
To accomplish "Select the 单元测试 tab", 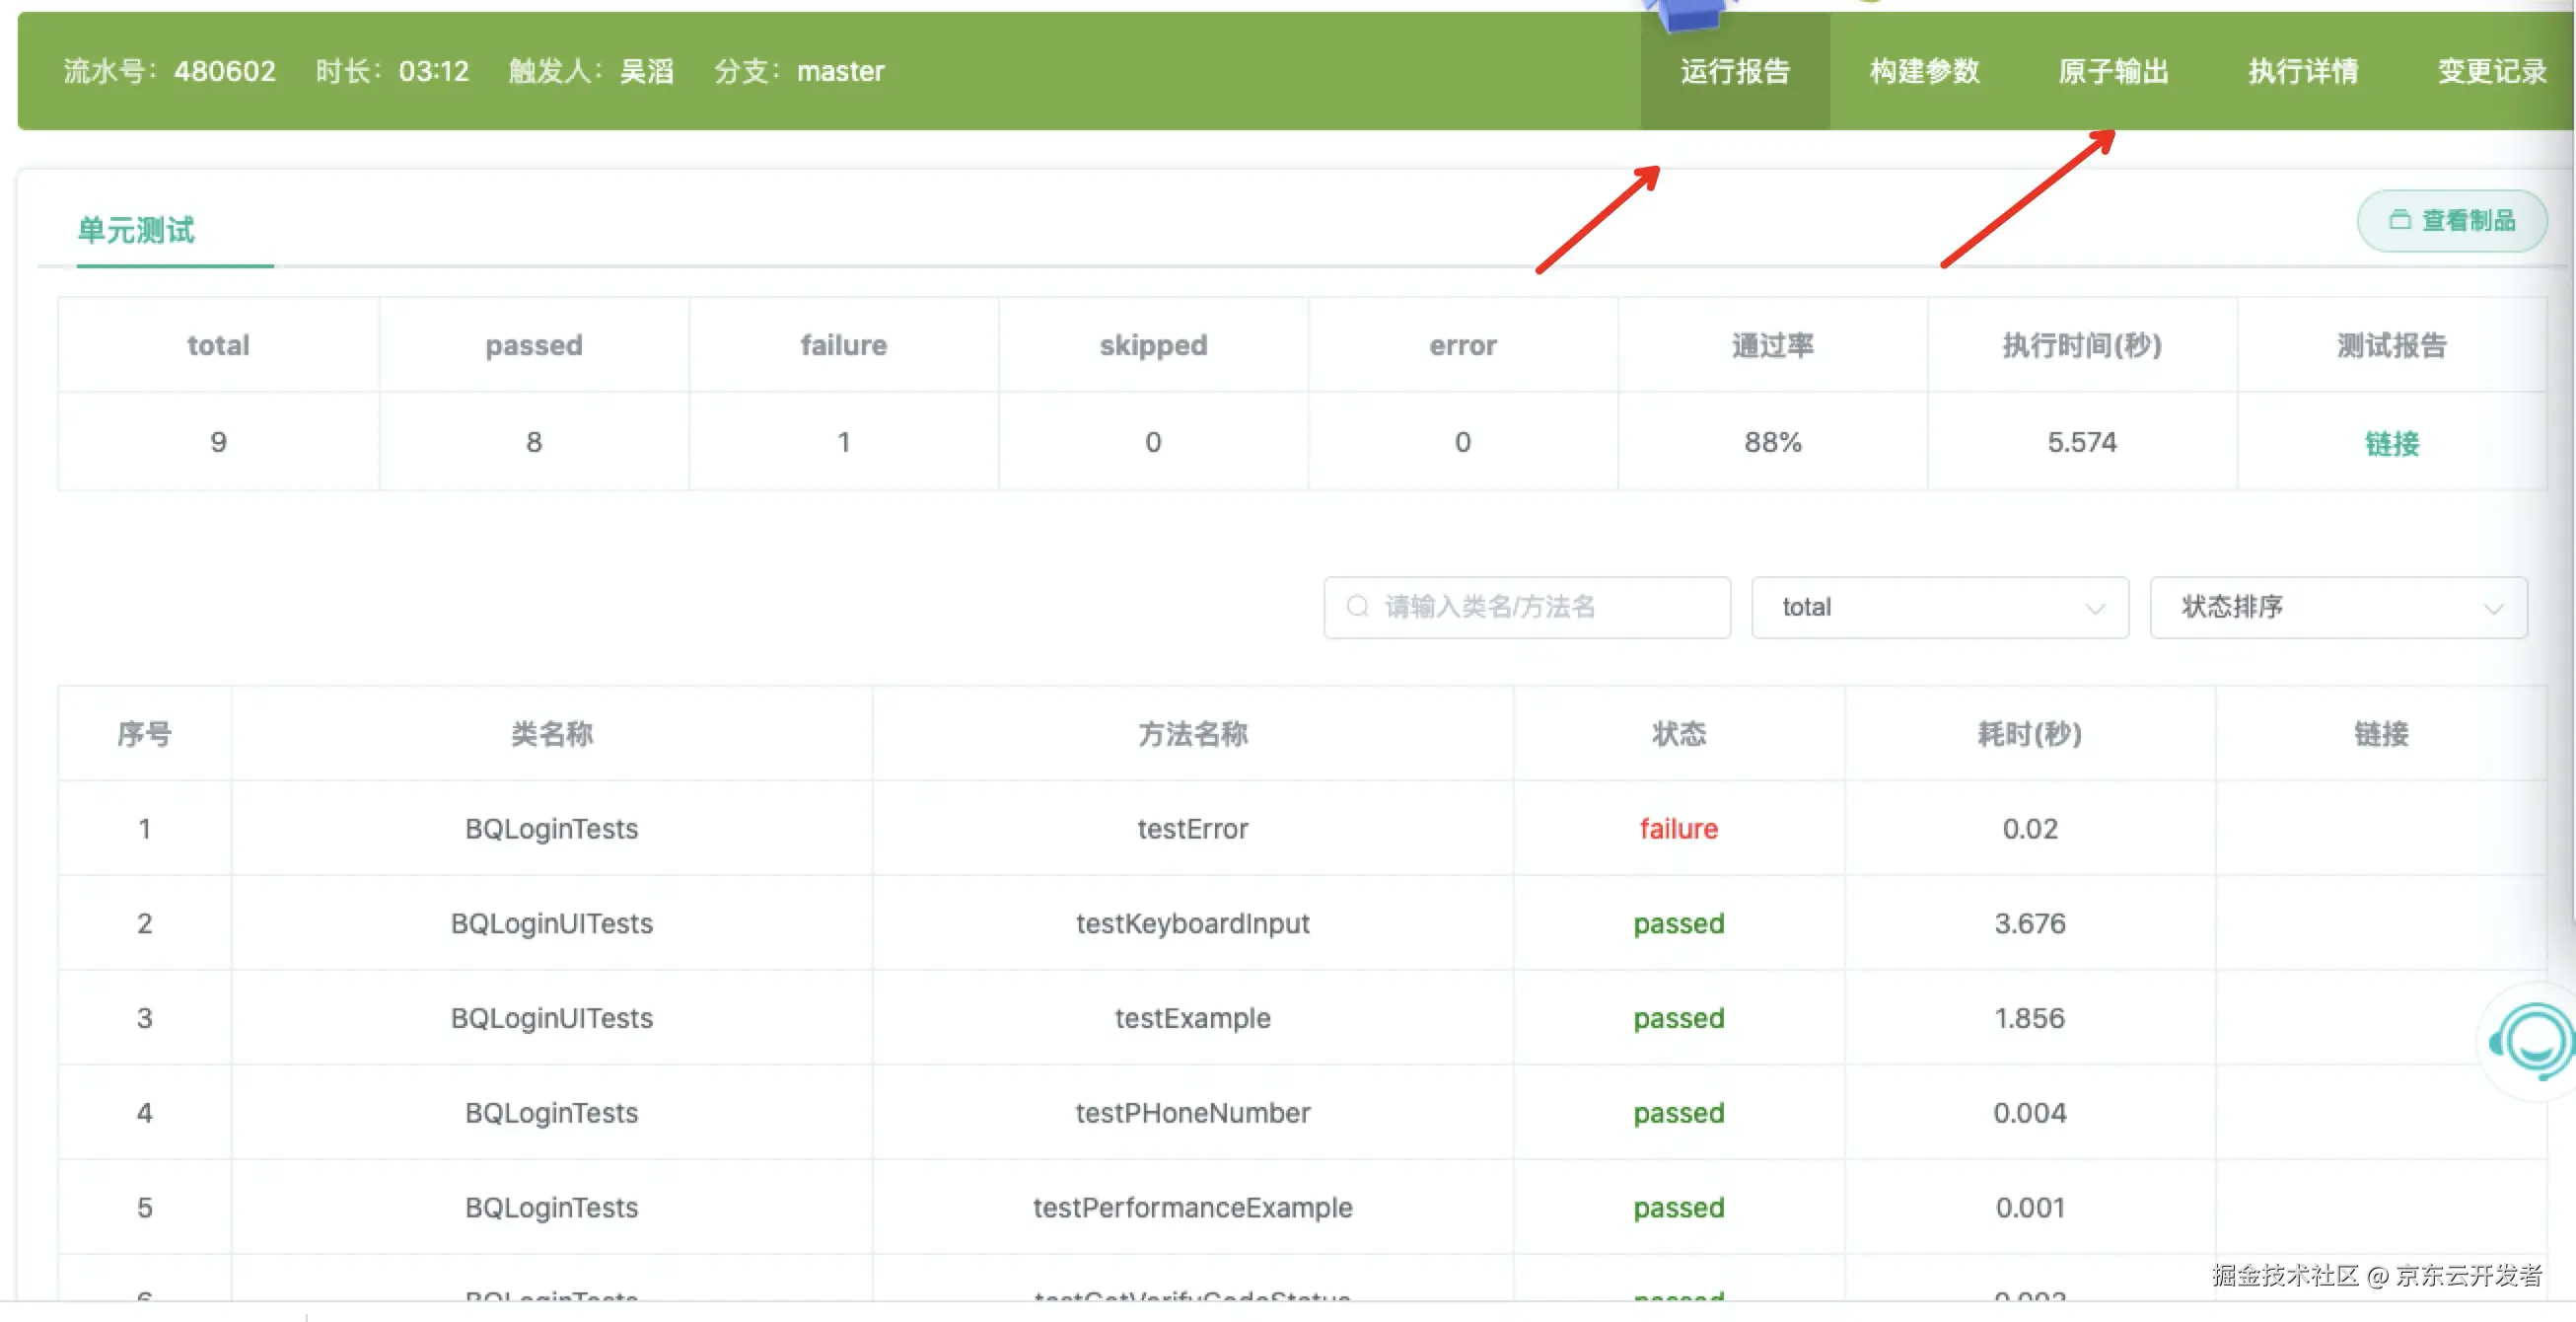I will [136, 230].
